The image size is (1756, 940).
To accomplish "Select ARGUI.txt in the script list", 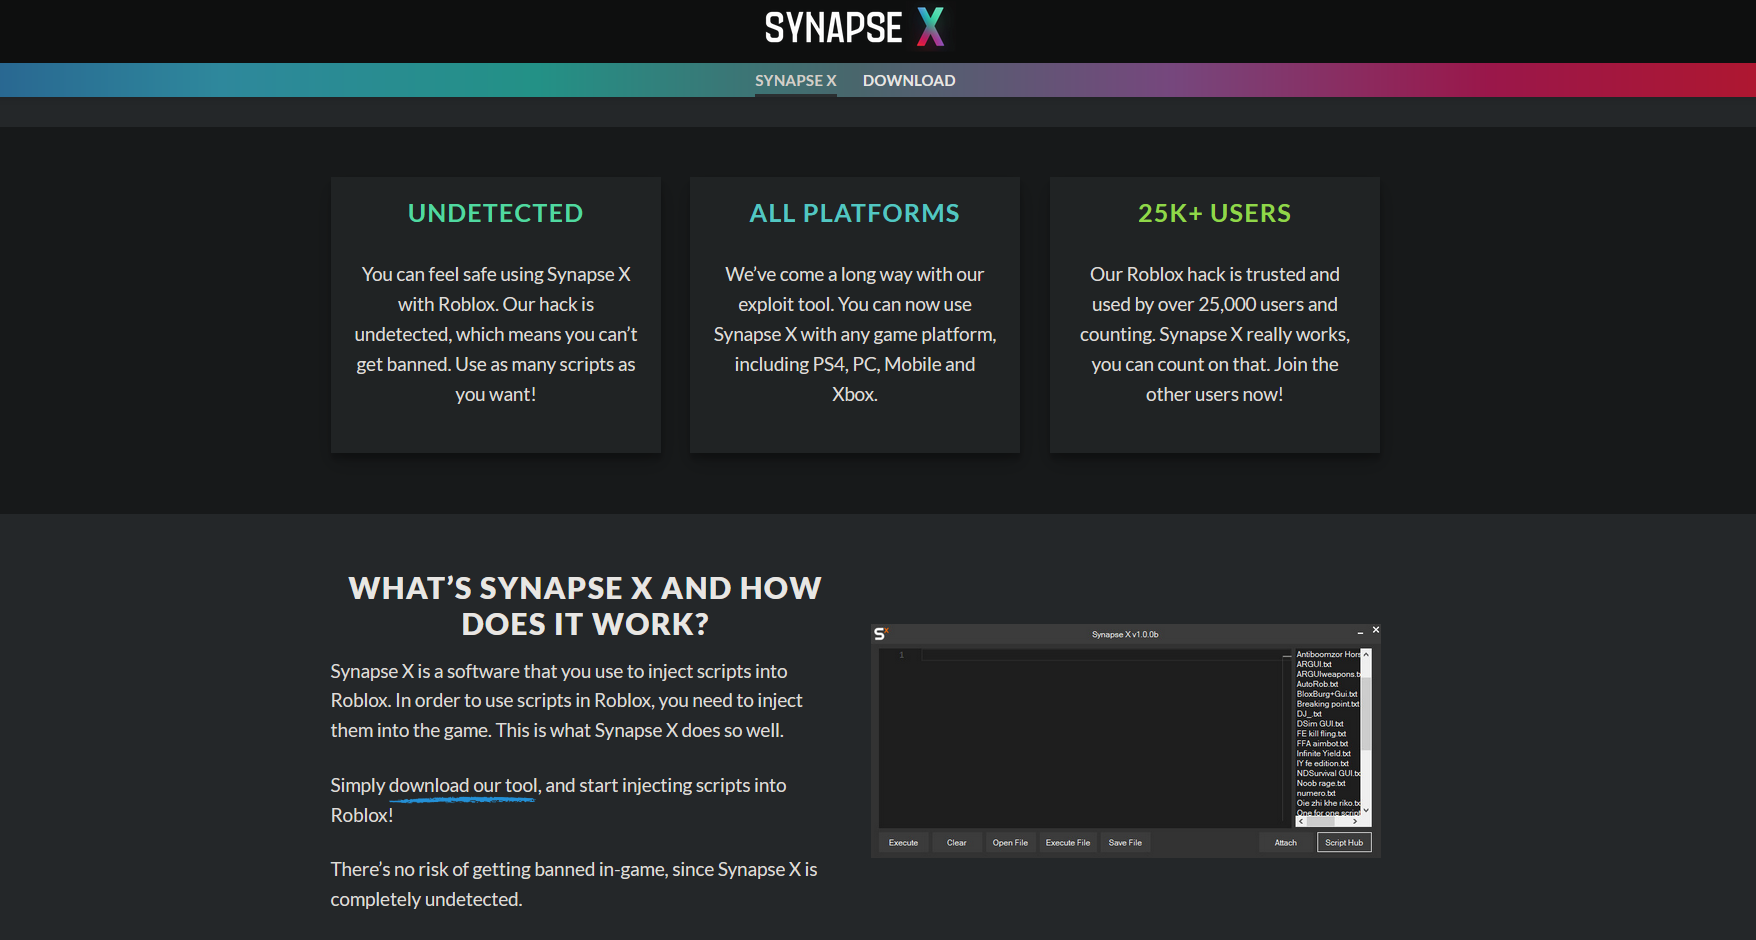I will pyautogui.click(x=1314, y=664).
